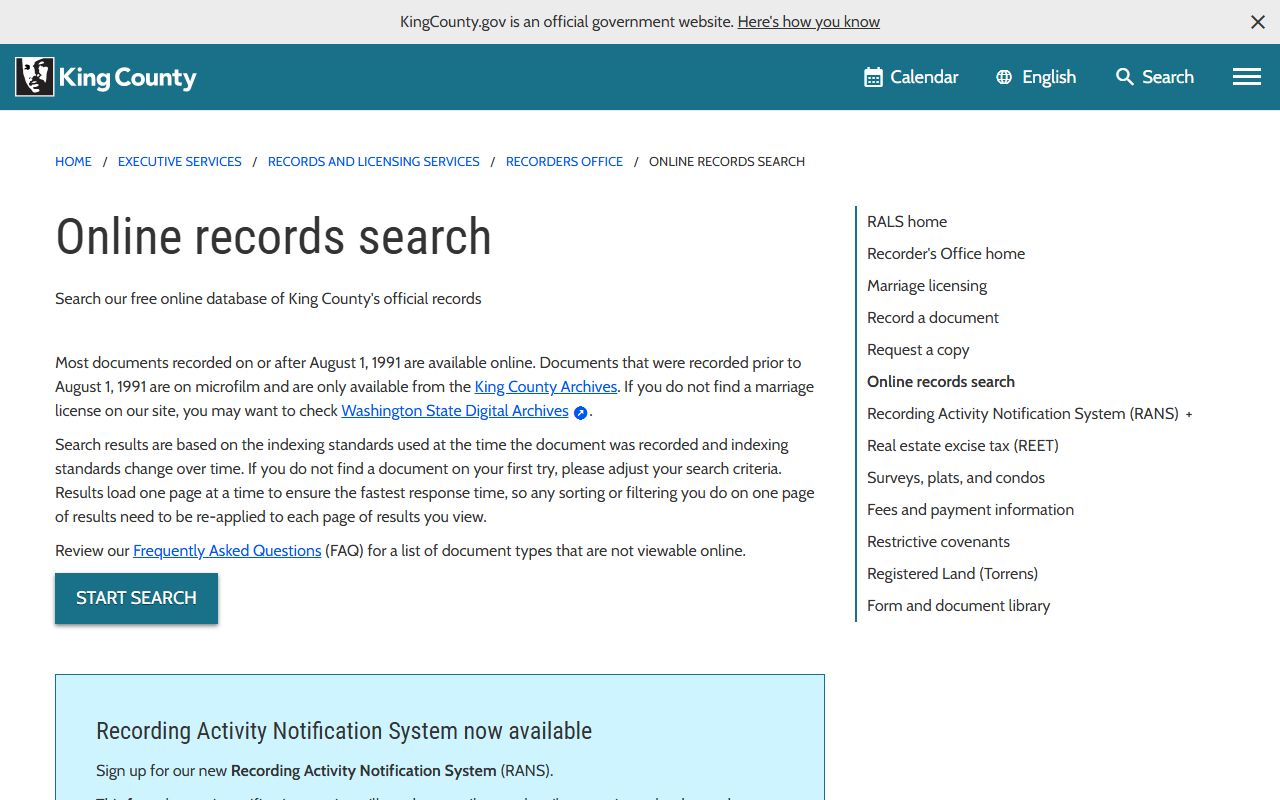Screen dimensions: 1280x800
Task: Click the King County logo
Action: click(x=106, y=77)
